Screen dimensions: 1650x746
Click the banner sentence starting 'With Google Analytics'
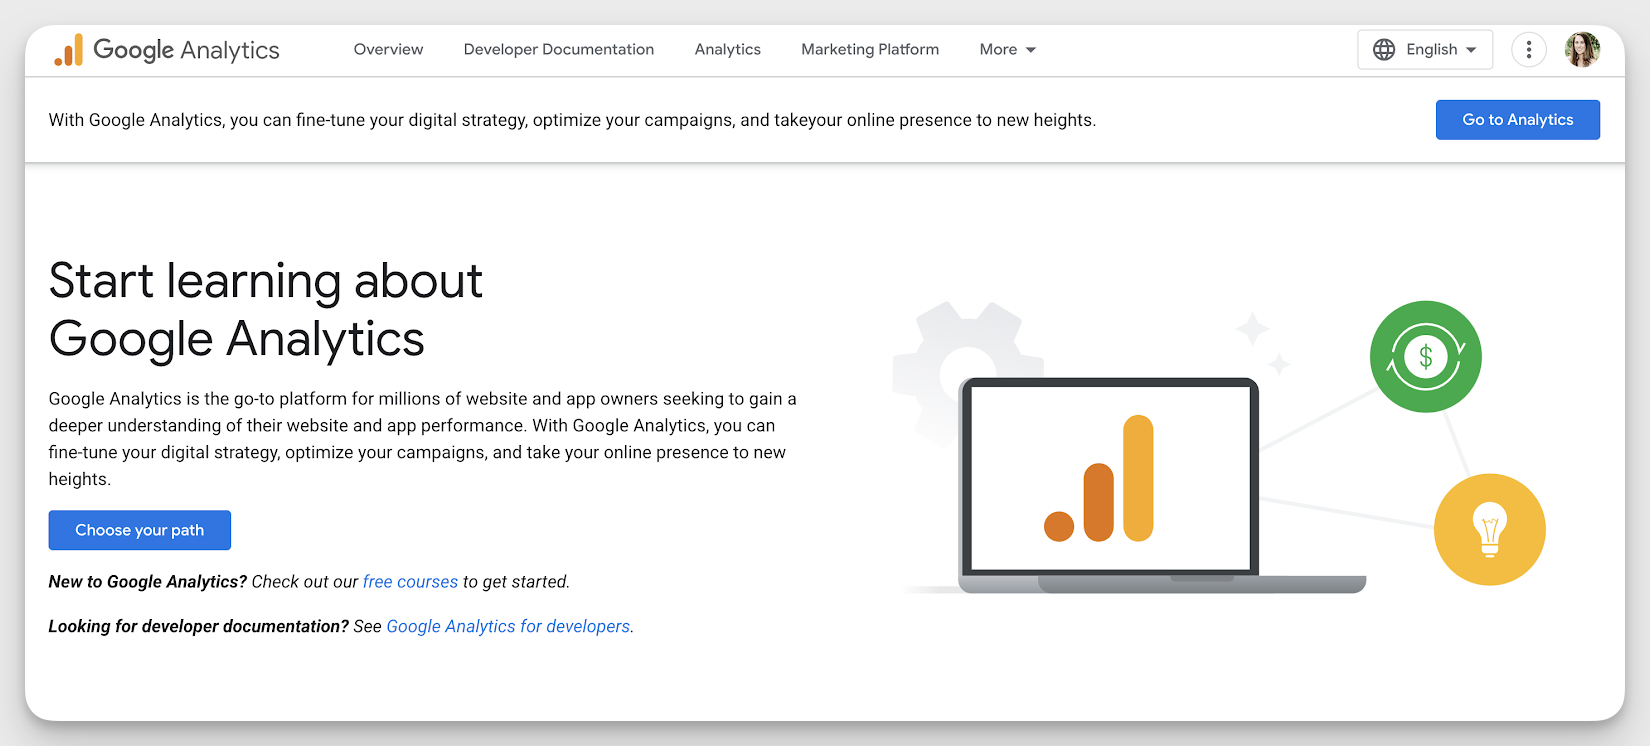click(572, 120)
